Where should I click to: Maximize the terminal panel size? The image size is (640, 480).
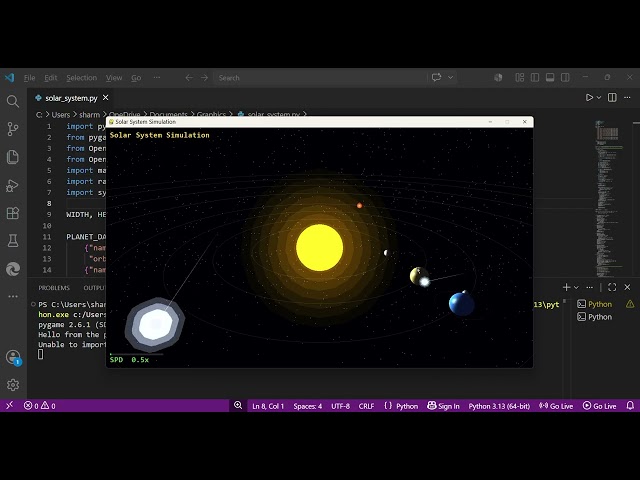(x=612, y=287)
